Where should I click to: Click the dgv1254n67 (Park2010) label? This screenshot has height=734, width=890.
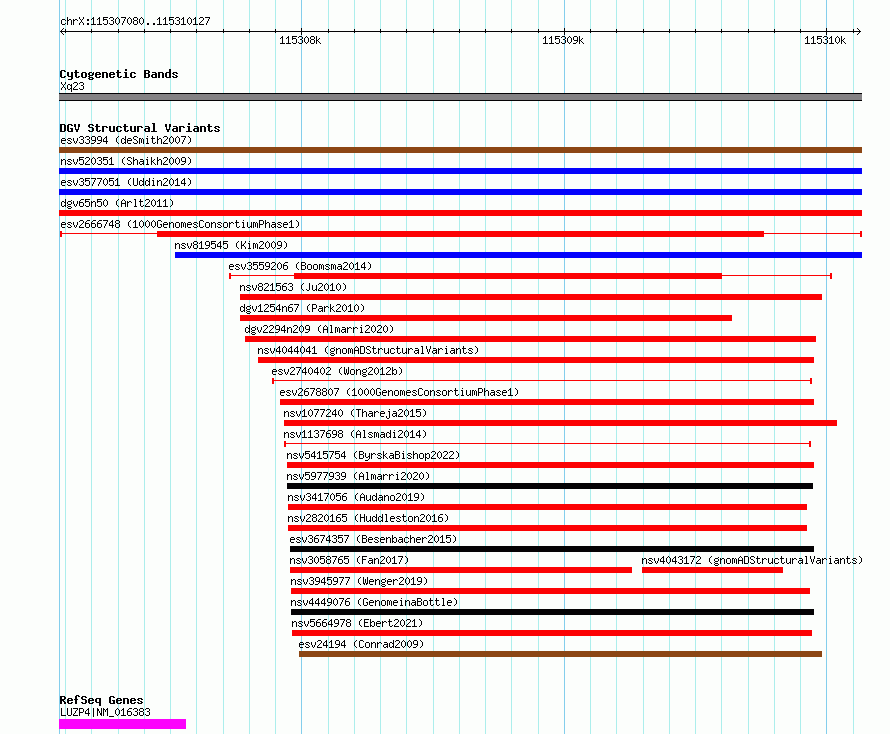(x=302, y=308)
